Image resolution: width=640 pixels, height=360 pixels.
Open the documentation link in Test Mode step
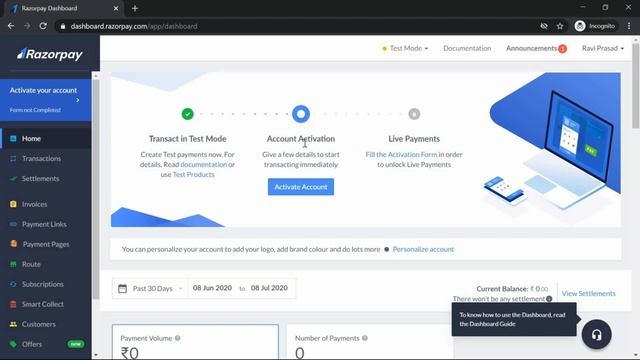point(203,164)
